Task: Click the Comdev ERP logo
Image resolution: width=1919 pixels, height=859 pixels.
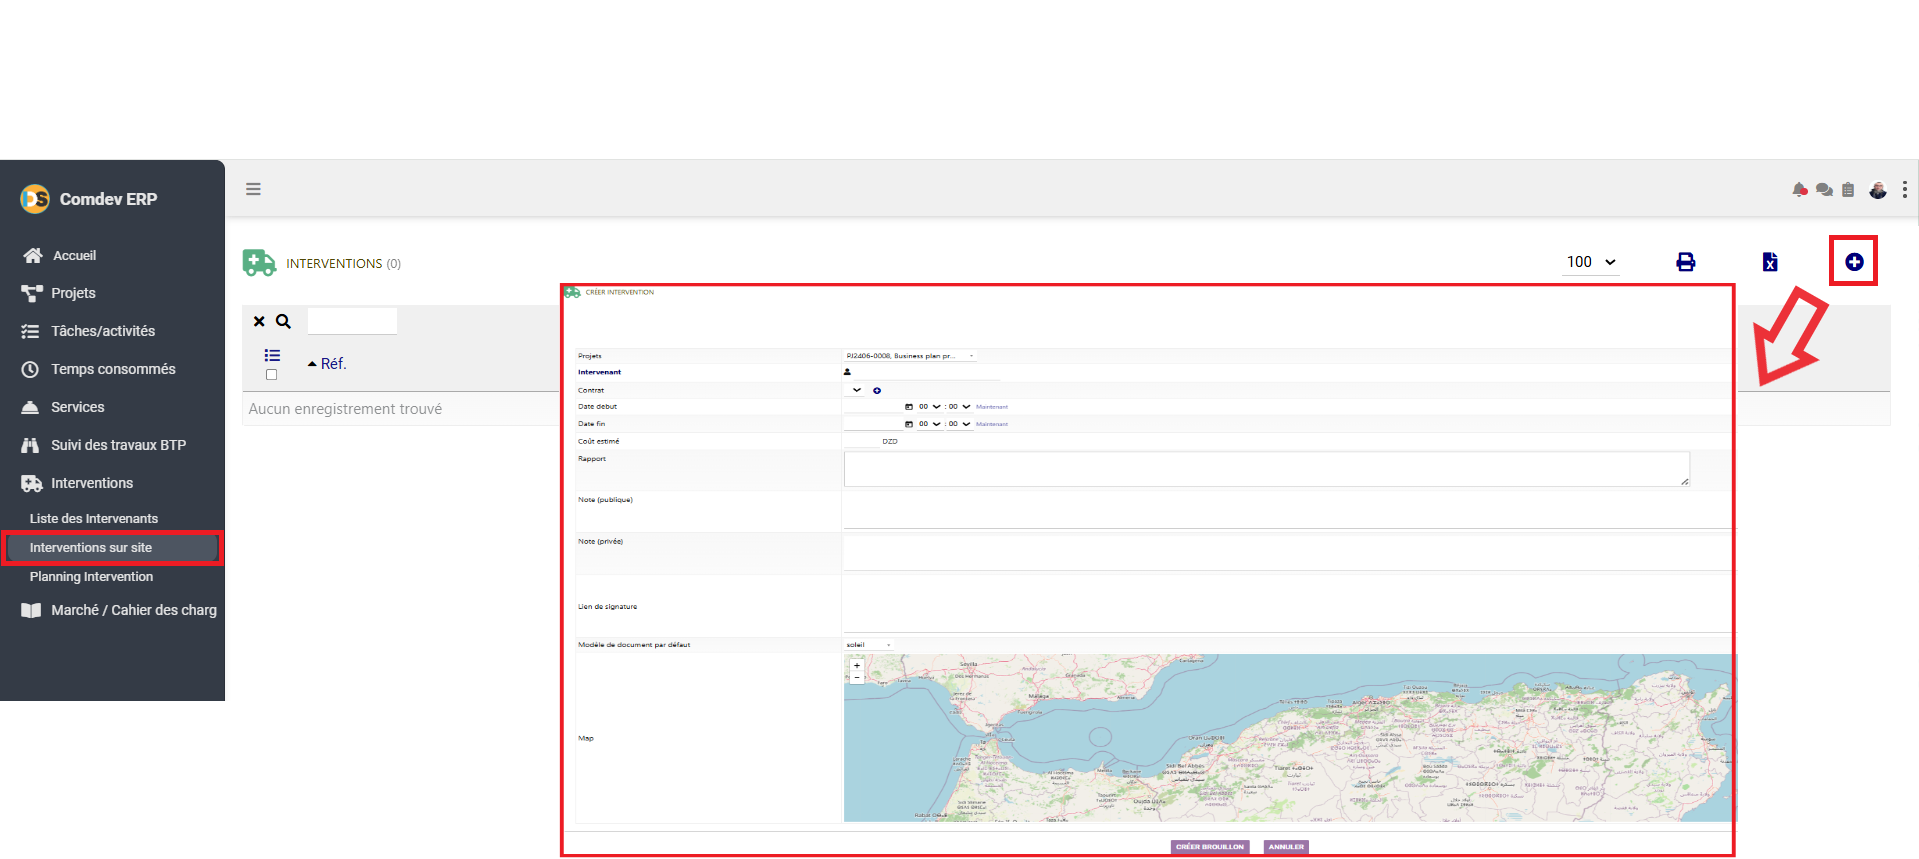Action: pos(35,199)
